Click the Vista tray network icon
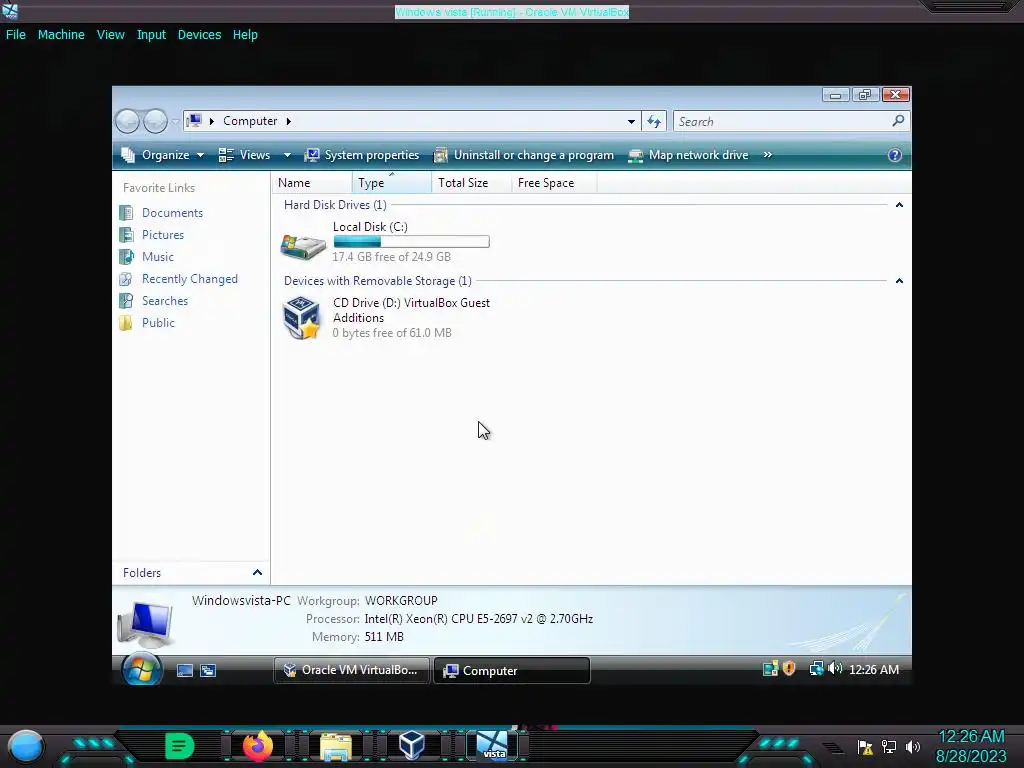 point(816,669)
